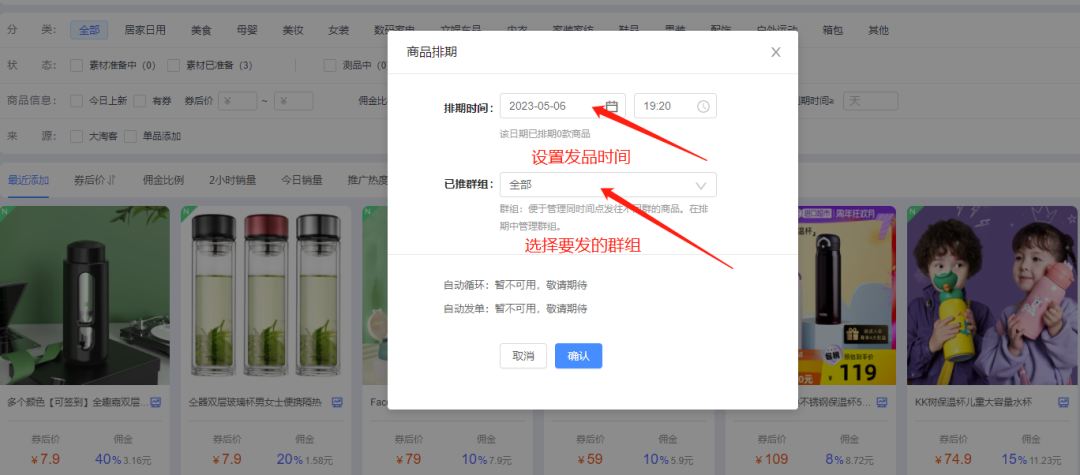This screenshot has width=1080, height=475.
Task: Click 该日期已排期0款商品 hint text
Action: [545, 134]
